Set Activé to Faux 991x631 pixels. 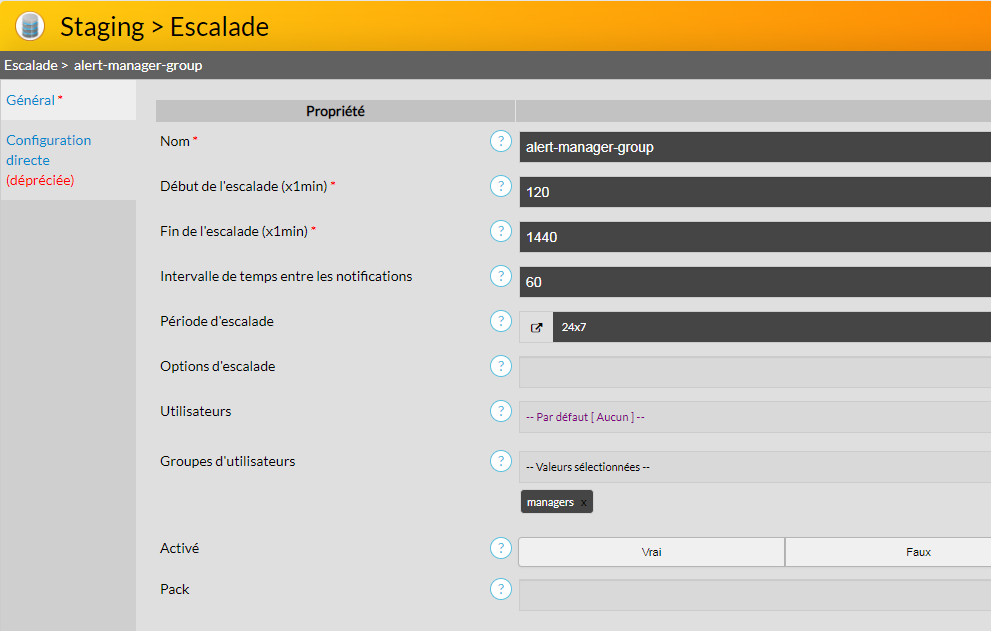pos(888,552)
